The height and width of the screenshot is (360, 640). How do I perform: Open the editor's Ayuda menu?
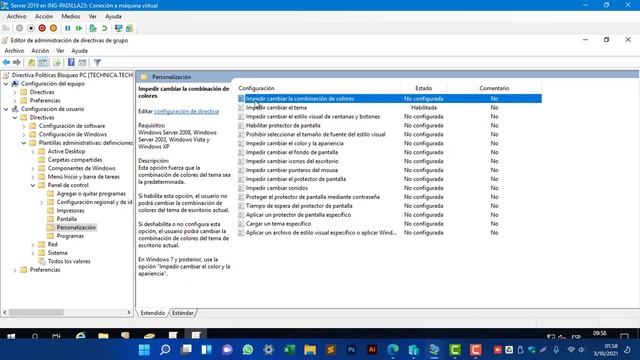coord(79,51)
